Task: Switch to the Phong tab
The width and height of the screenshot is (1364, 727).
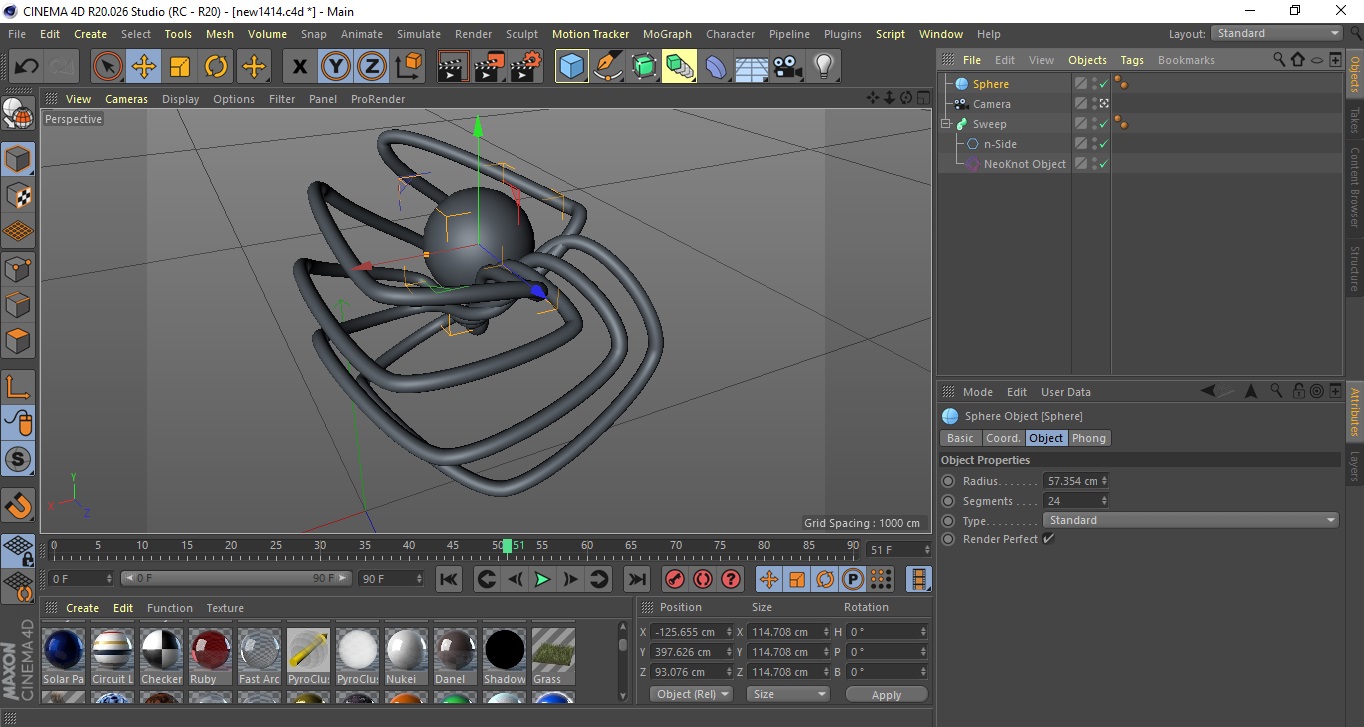Action: pyautogui.click(x=1088, y=438)
